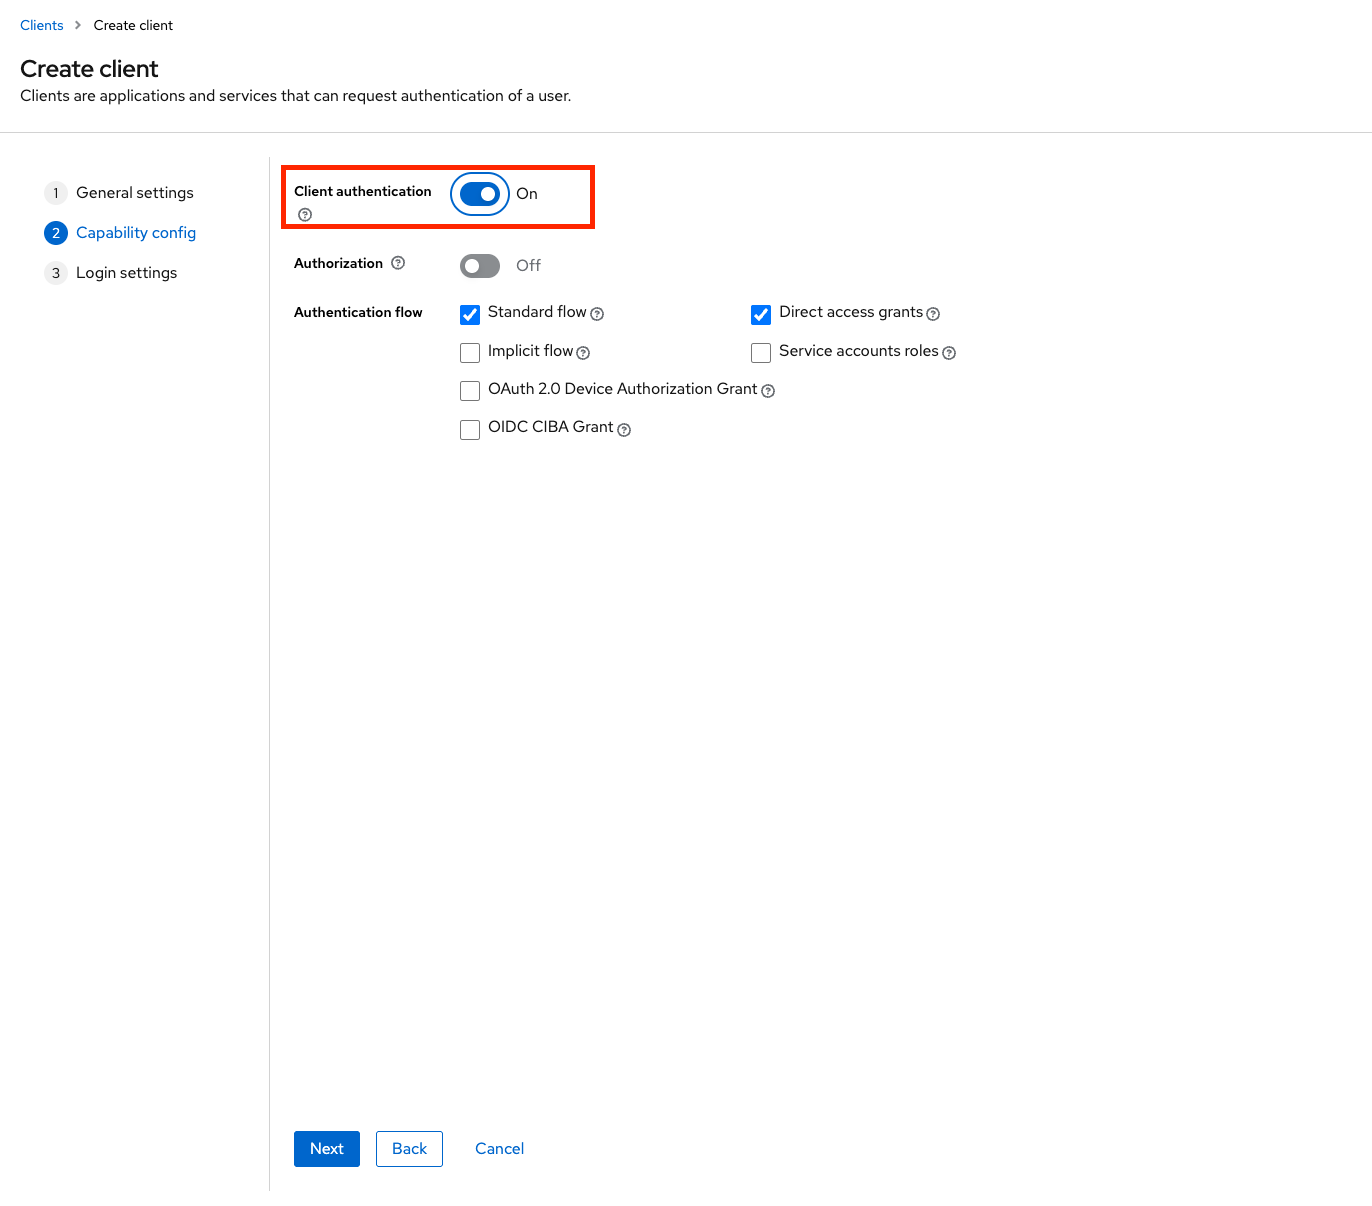Click the Next button
This screenshot has width=1372, height=1206.
pyautogui.click(x=326, y=1148)
